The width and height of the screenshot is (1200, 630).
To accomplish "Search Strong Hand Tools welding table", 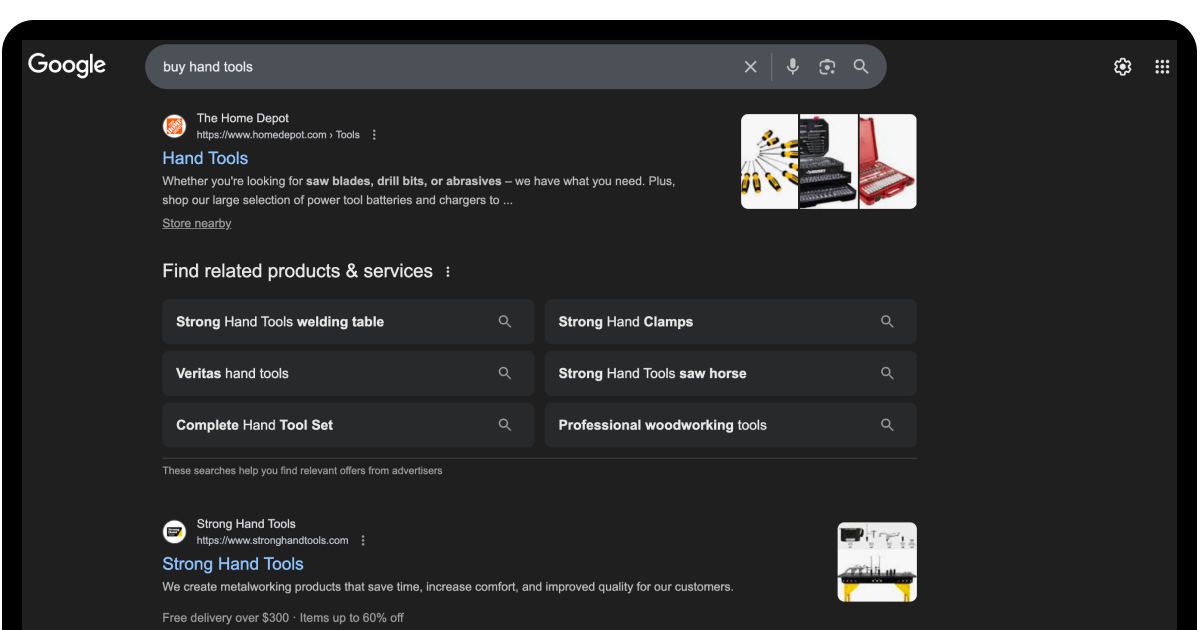I will point(348,322).
